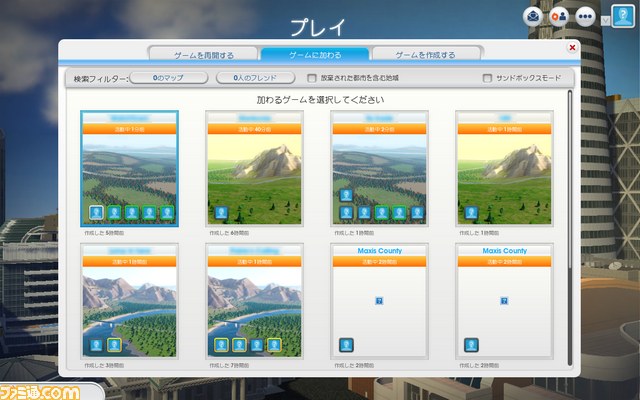This screenshot has width=640, height=400.
Task: Select the game card active 2分前
Action: 379,168
